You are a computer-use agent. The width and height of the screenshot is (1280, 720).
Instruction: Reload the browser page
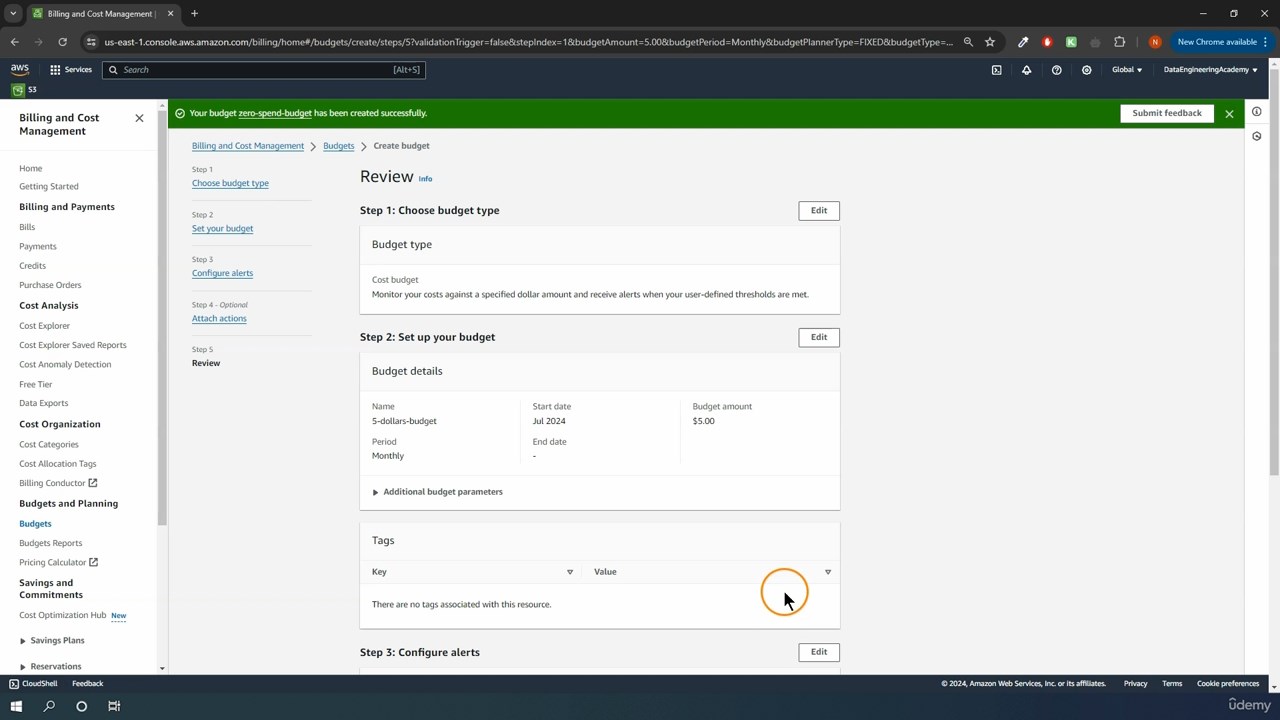[62, 42]
